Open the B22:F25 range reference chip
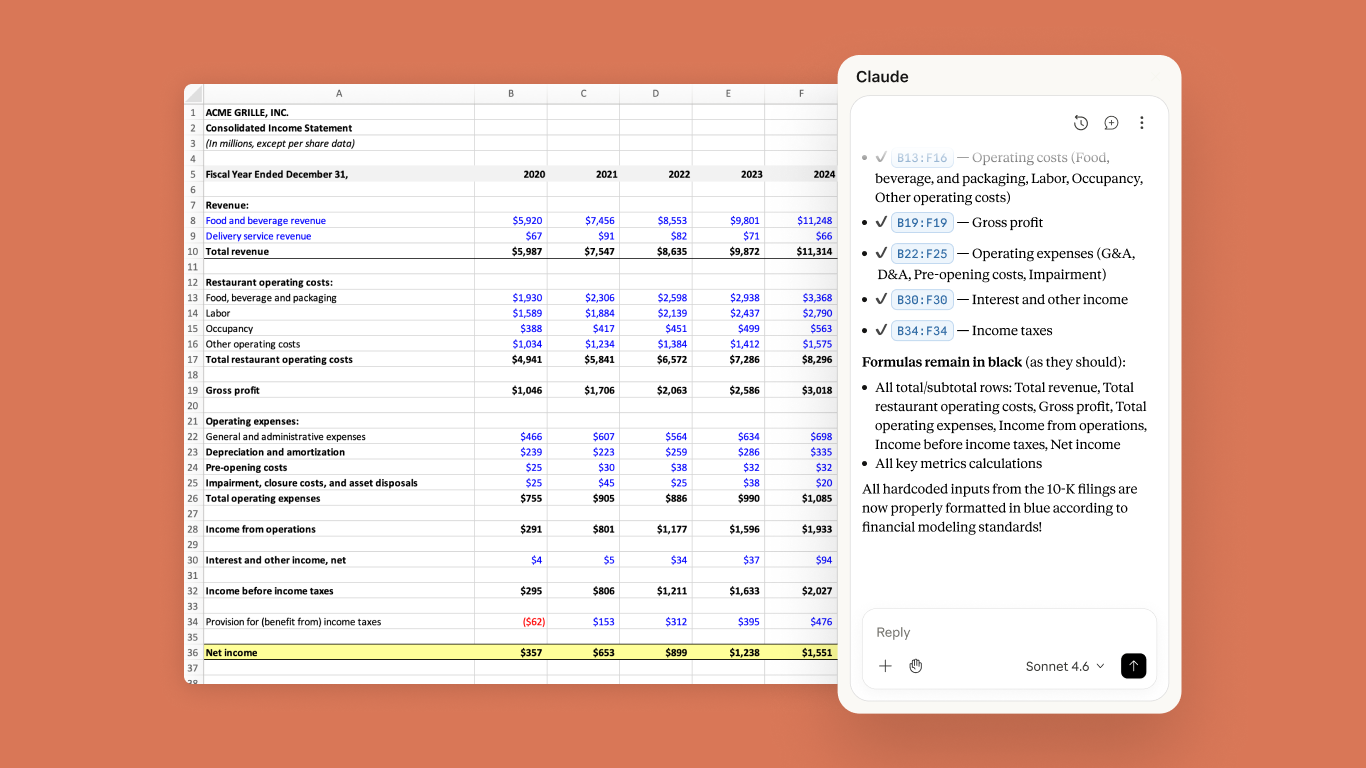The image size is (1366, 768). (922, 254)
